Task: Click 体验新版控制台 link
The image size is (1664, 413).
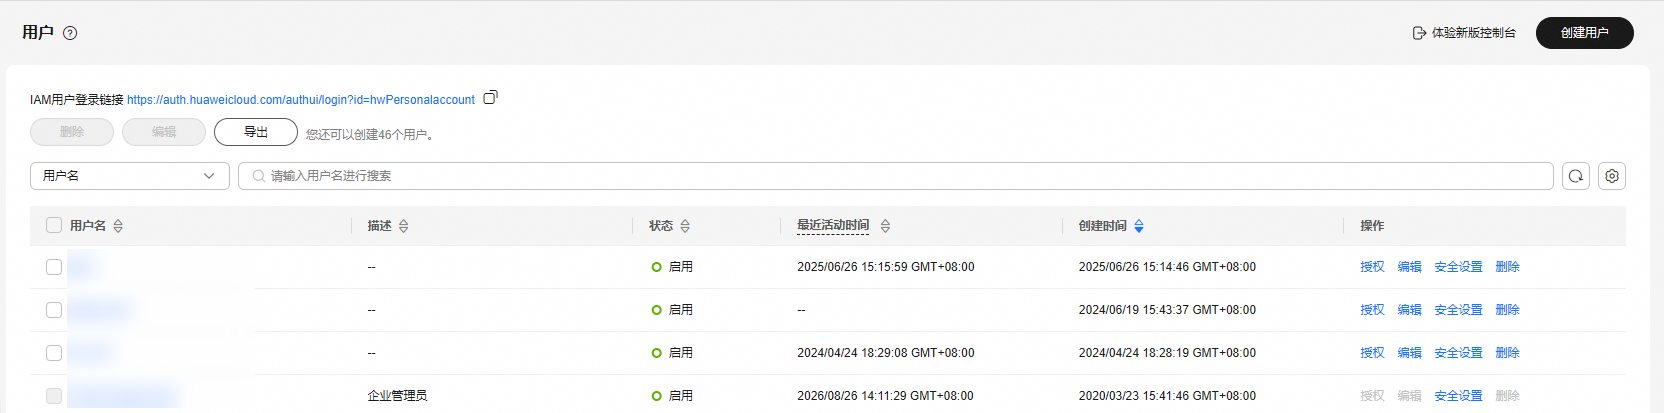Action: tap(1464, 33)
